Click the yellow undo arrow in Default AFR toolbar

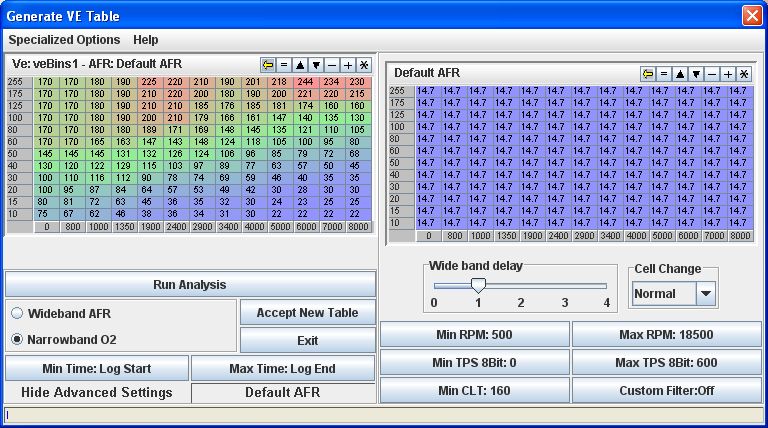click(x=648, y=73)
